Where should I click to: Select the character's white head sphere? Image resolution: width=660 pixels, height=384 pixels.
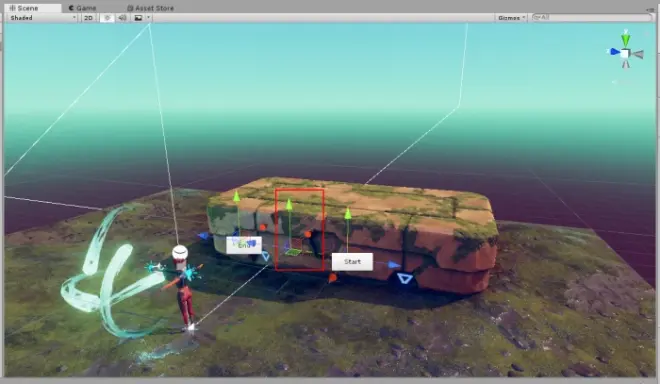(180, 253)
